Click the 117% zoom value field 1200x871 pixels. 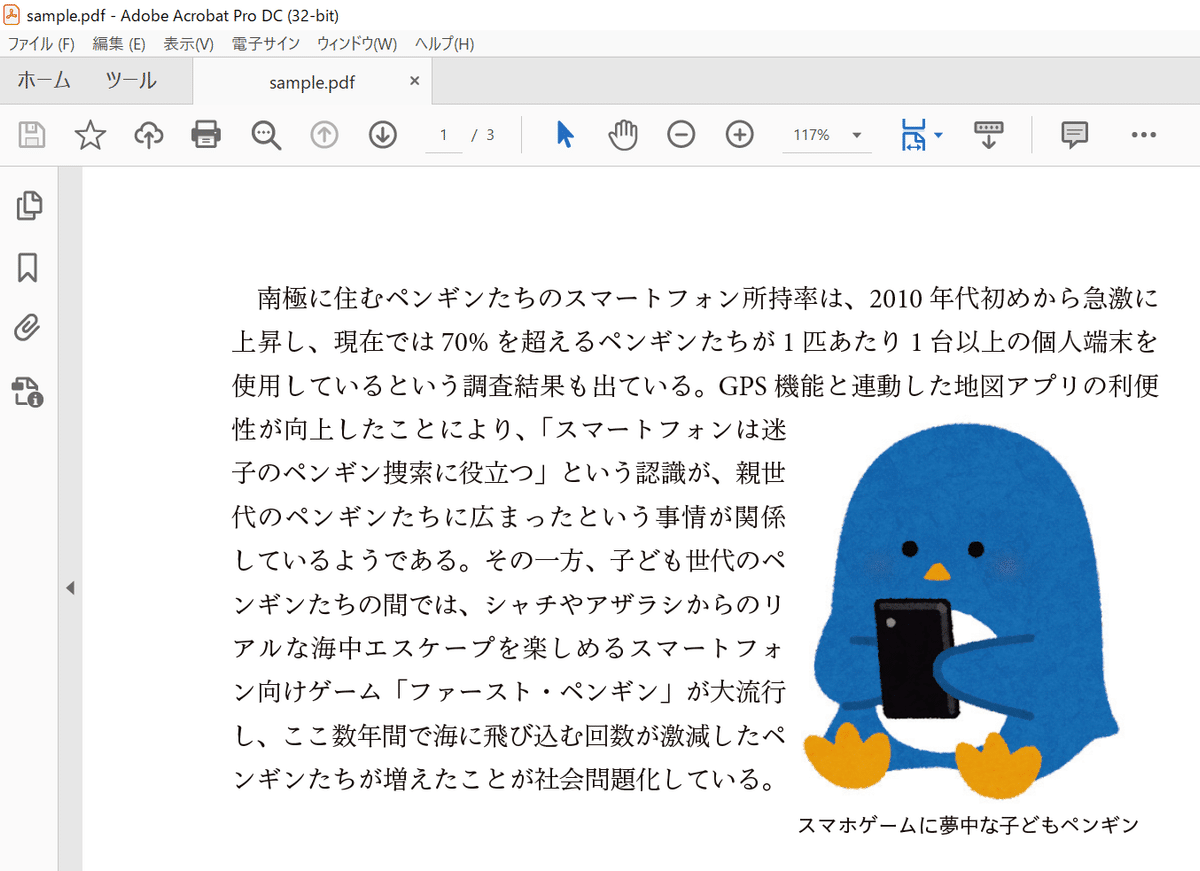(811, 135)
